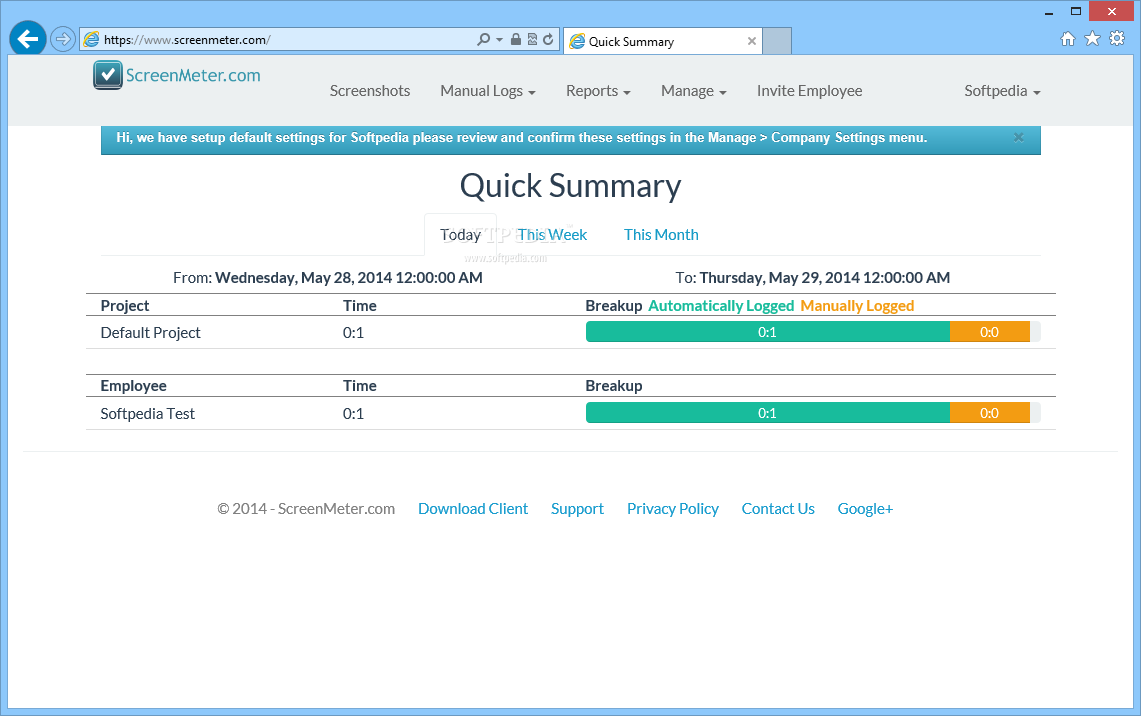Close the Quick Summary browser tab
Viewport: 1141px width, 716px height.
click(752, 41)
